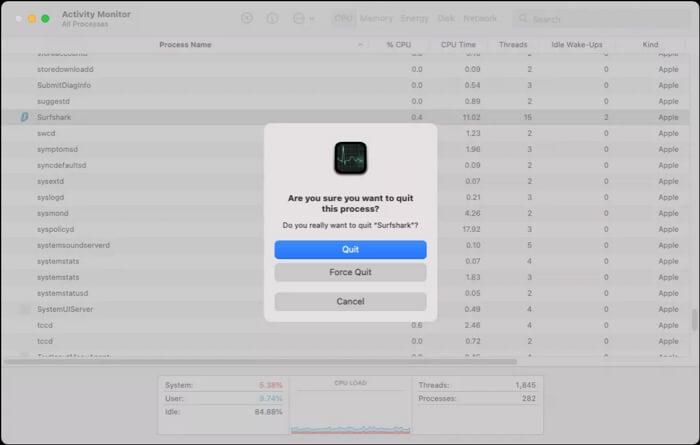
Task: Cancel the quit process dialog
Action: point(350,301)
